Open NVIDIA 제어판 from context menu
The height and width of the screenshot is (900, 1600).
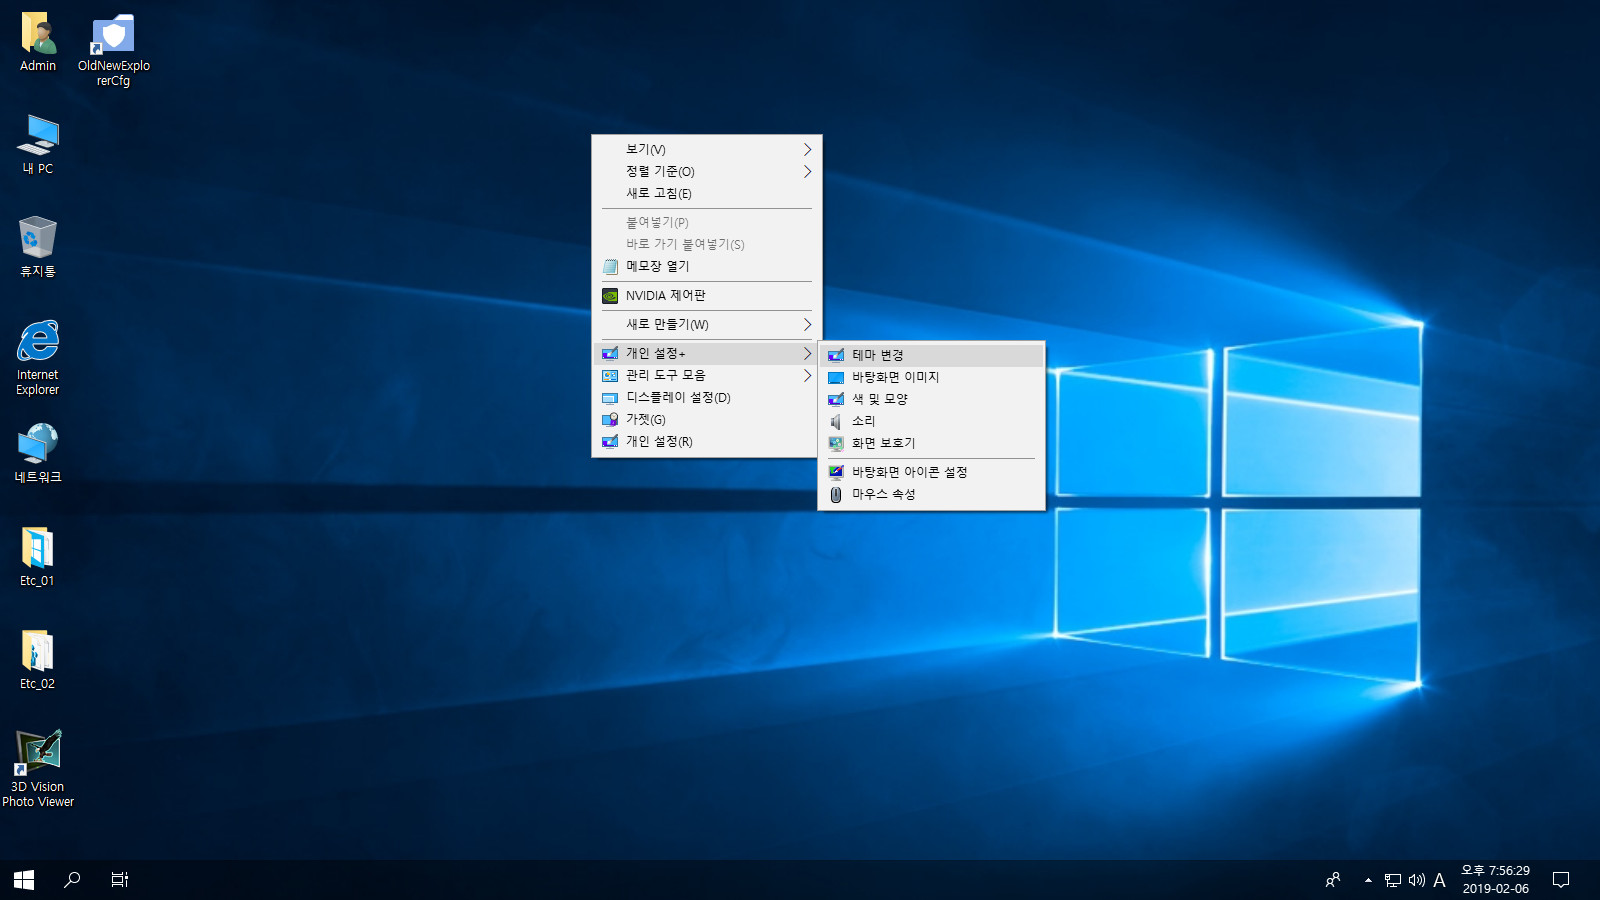point(707,295)
